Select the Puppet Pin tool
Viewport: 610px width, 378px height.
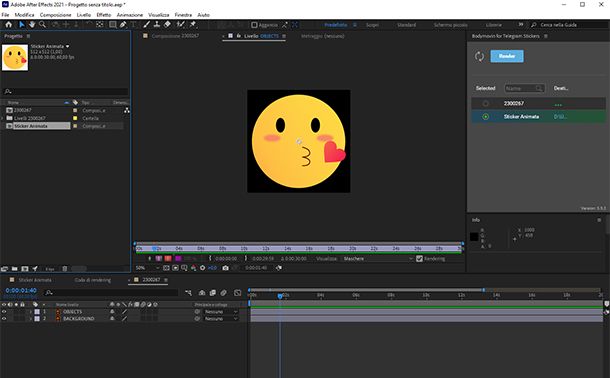coord(193,24)
